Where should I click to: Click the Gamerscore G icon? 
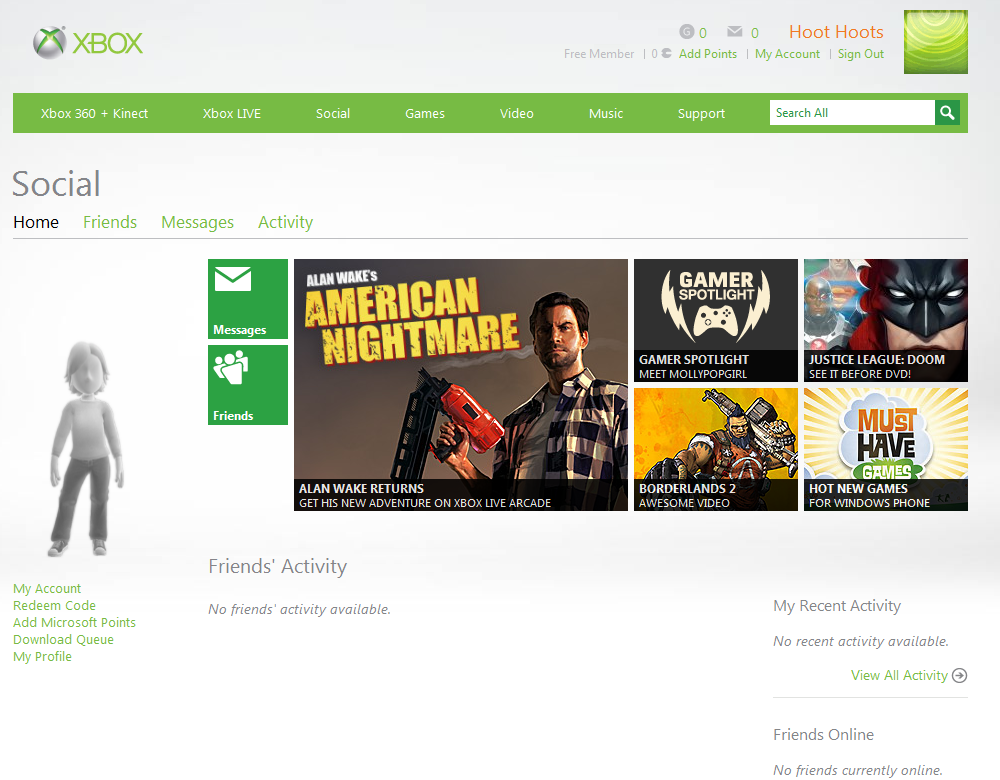click(686, 31)
